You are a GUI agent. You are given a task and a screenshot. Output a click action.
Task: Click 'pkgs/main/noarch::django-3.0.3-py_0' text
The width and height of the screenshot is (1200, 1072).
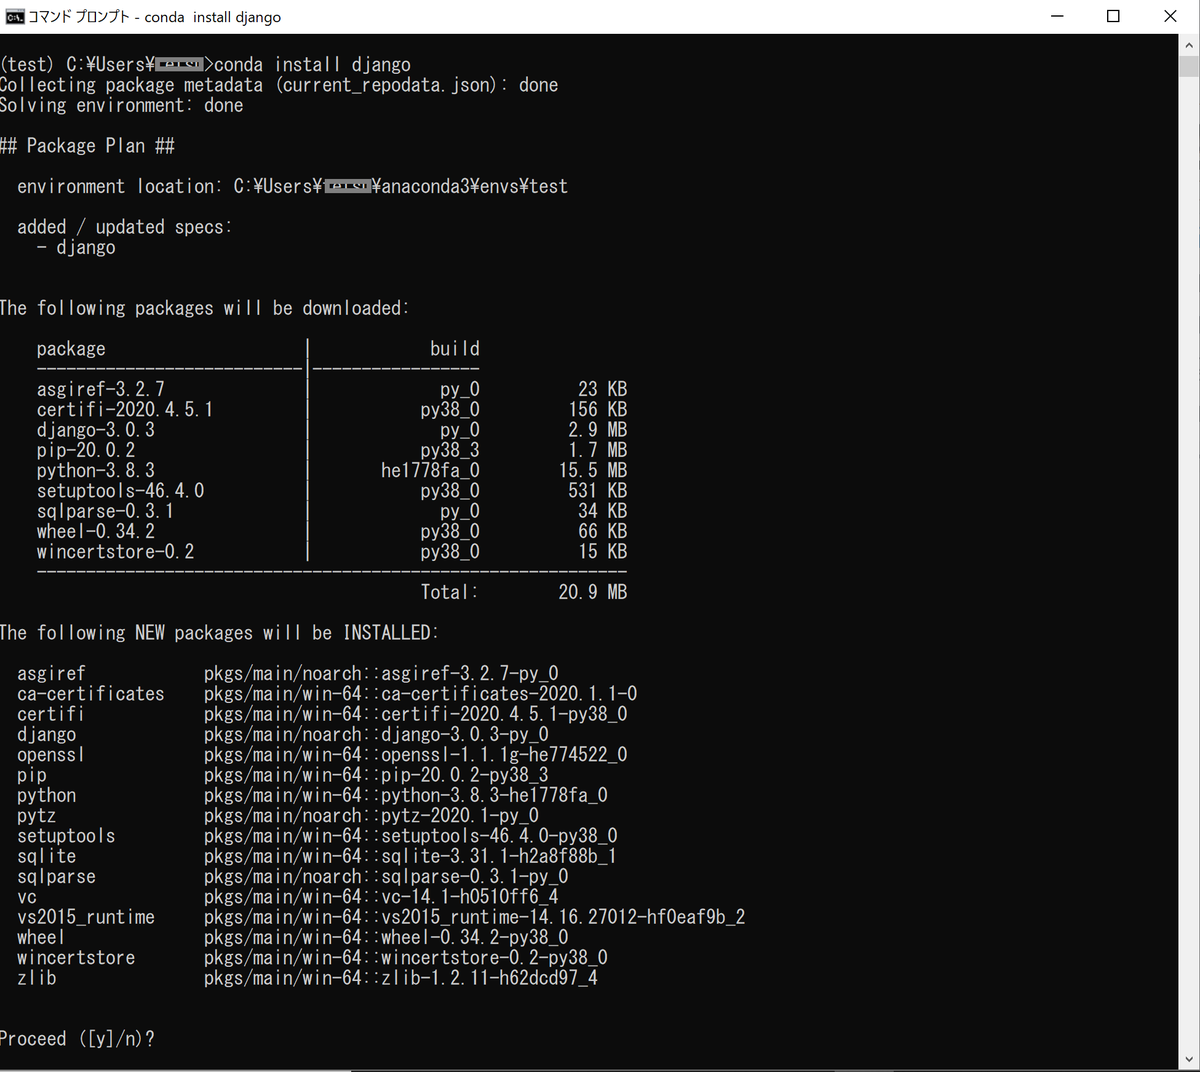point(376,735)
